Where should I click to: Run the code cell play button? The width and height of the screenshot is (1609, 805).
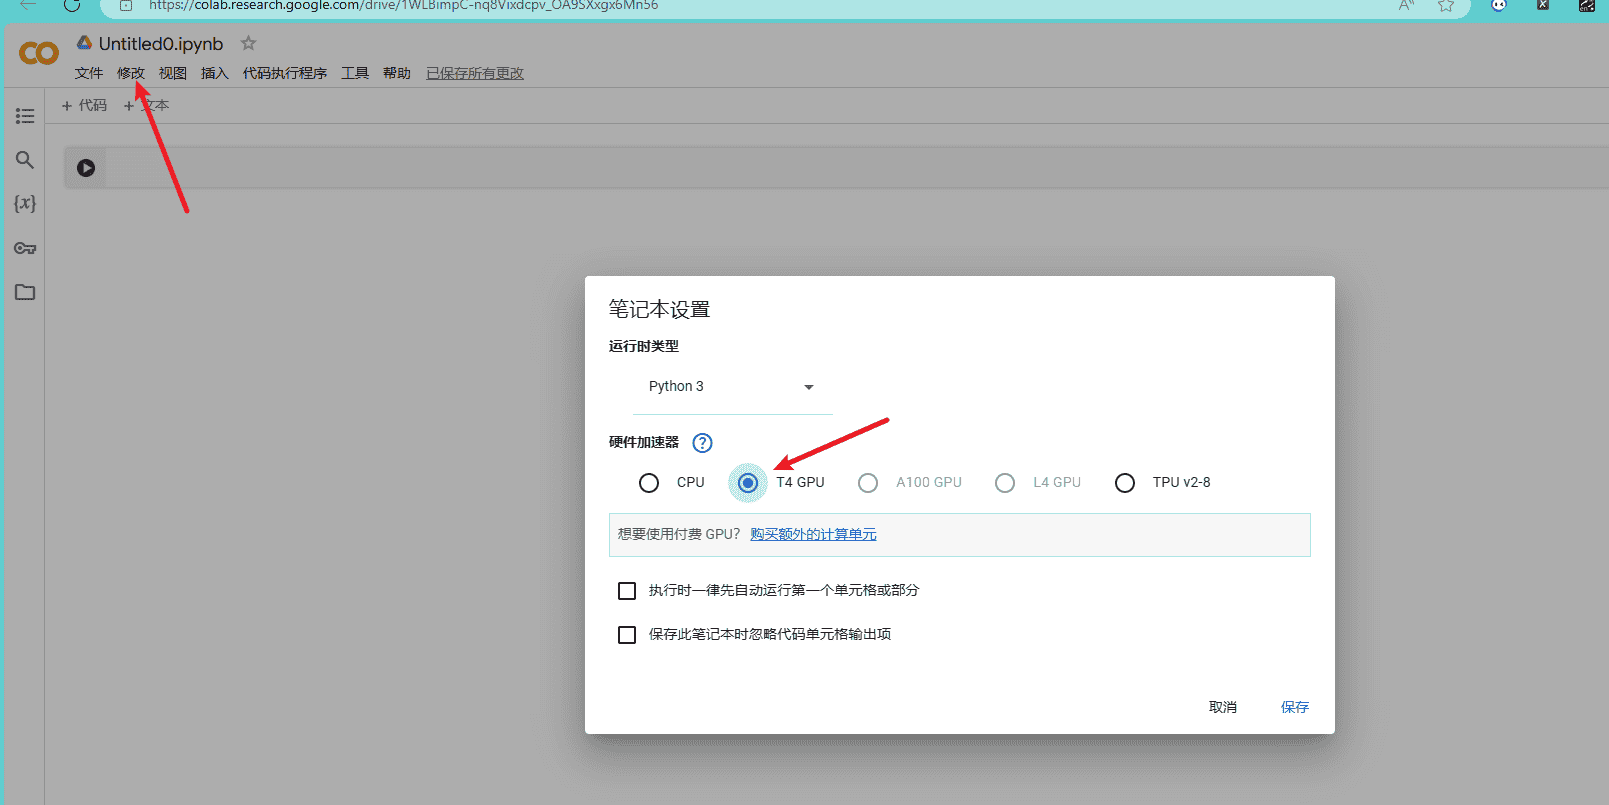86,168
